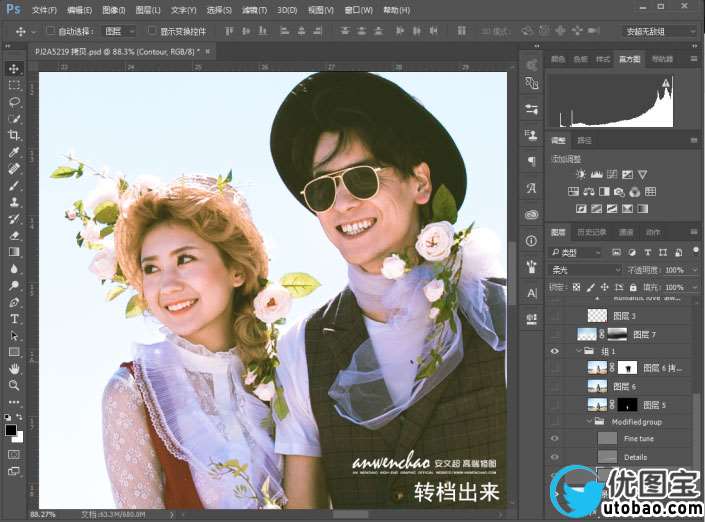Add a Levels adjustment layer

click(597, 174)
